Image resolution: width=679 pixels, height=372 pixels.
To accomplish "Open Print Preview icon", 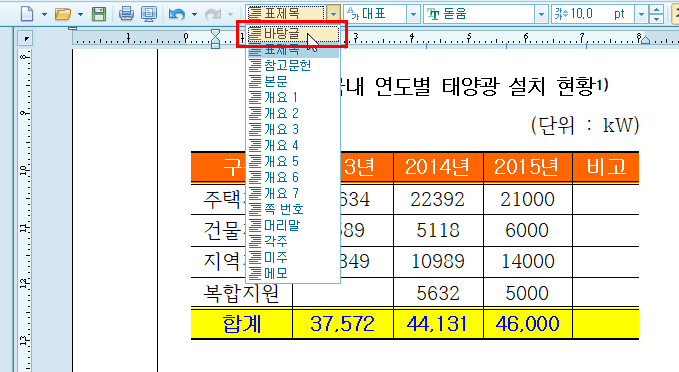I will click(x=149, y=14).
